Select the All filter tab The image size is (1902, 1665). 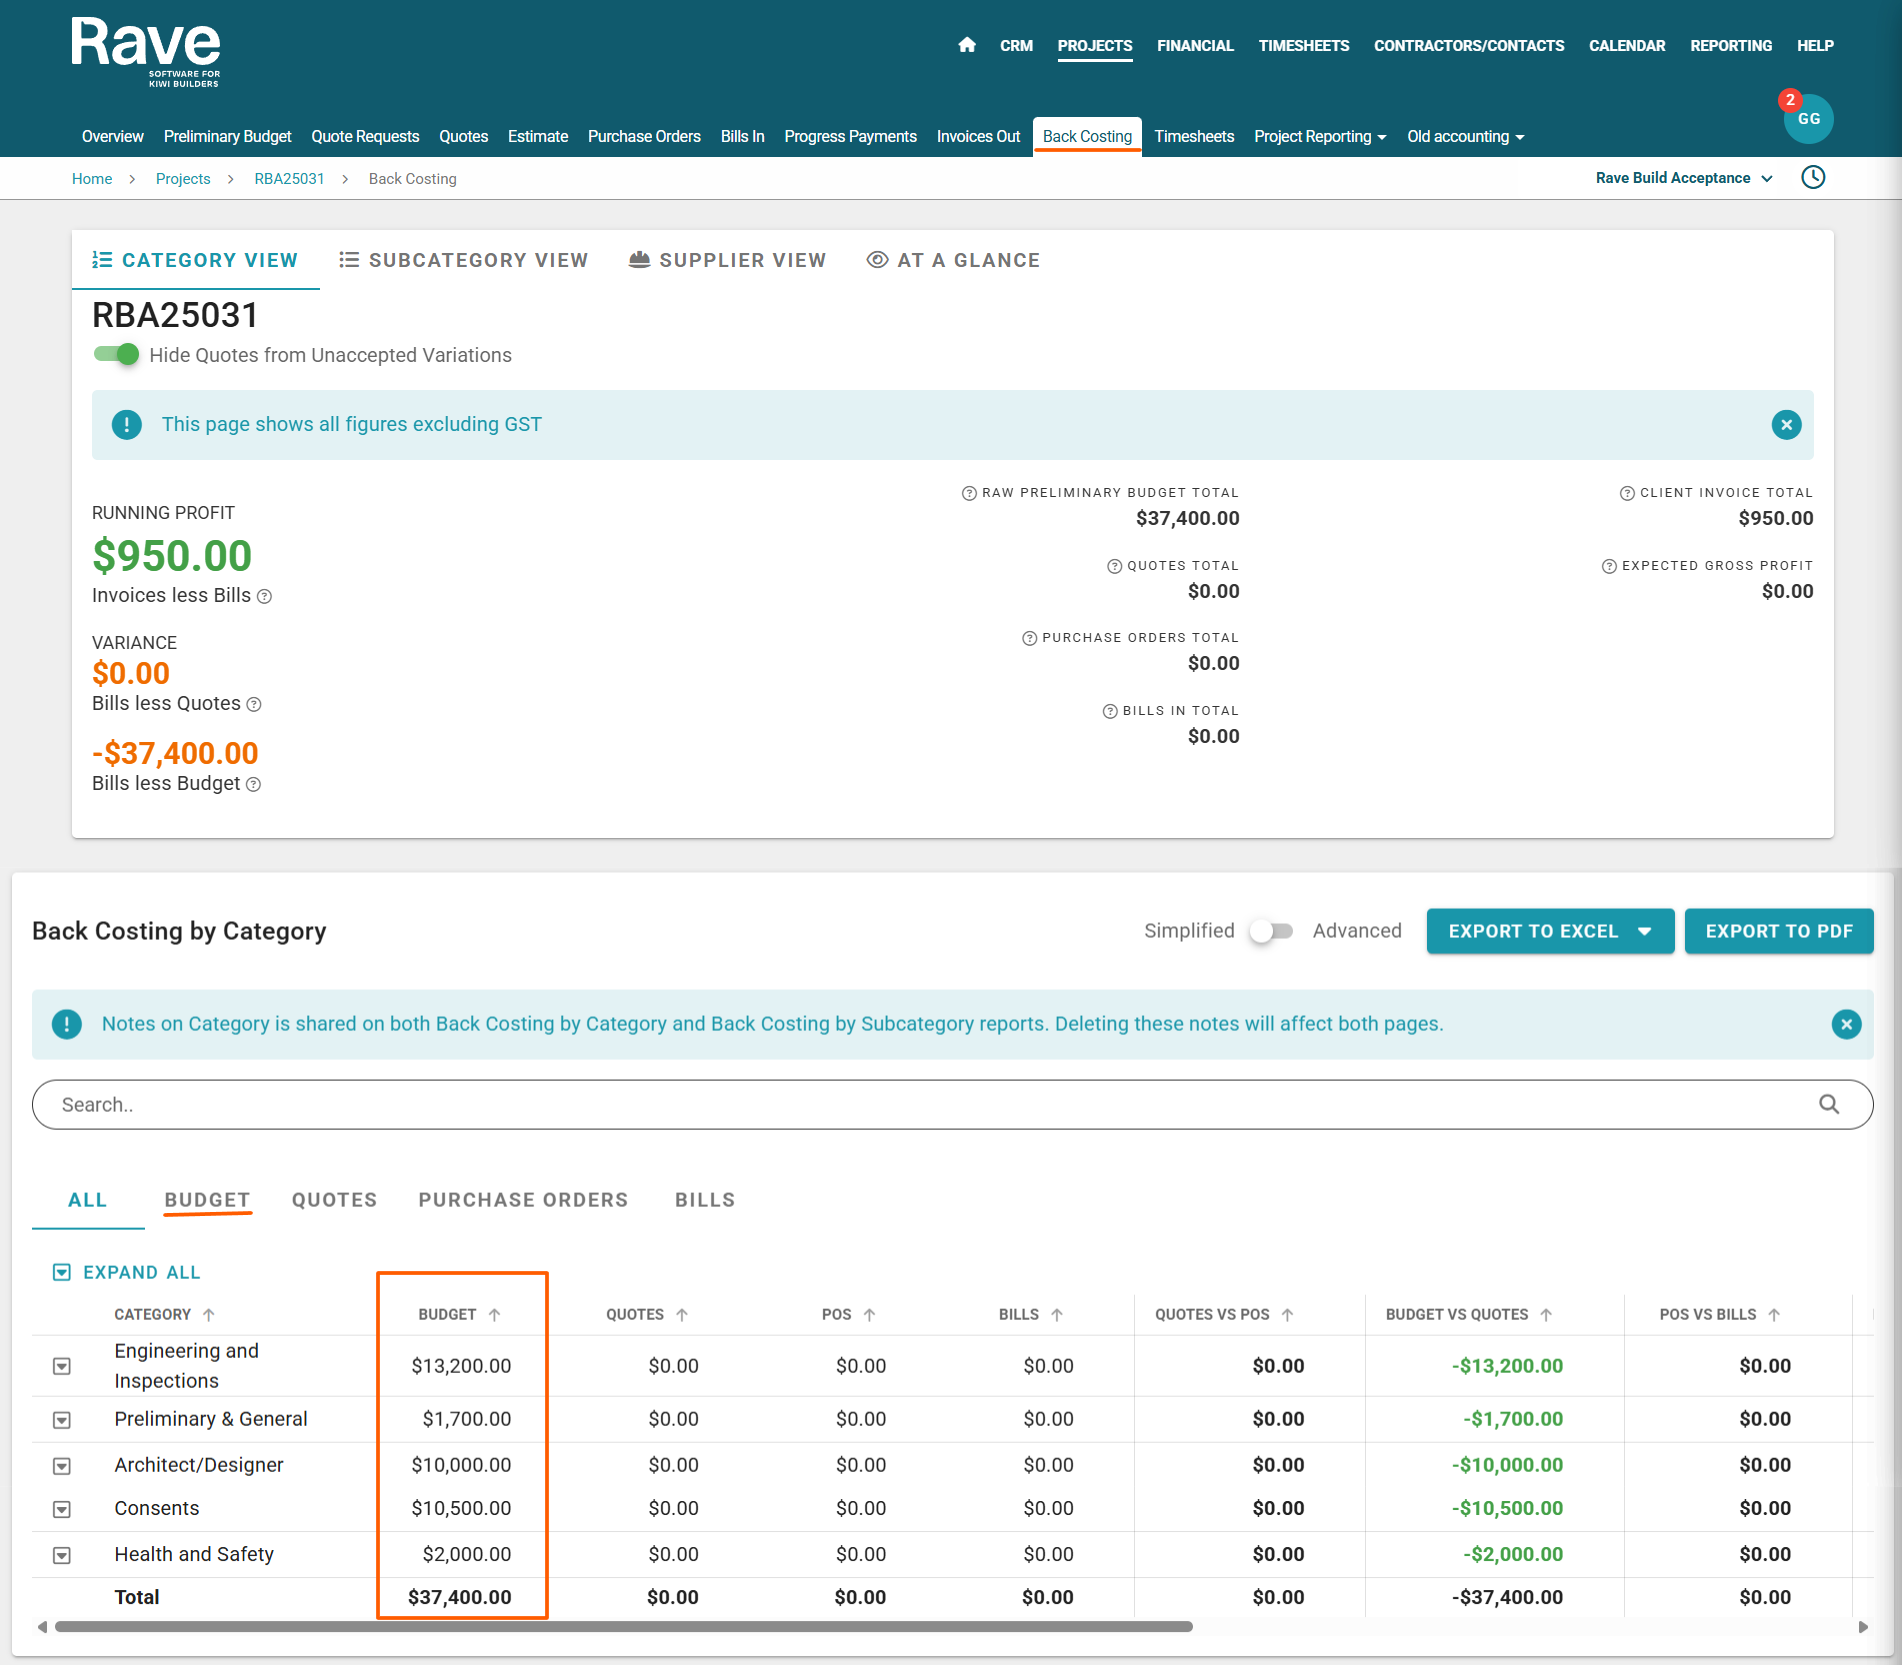pyautogui.click(x=87, y=1200)
